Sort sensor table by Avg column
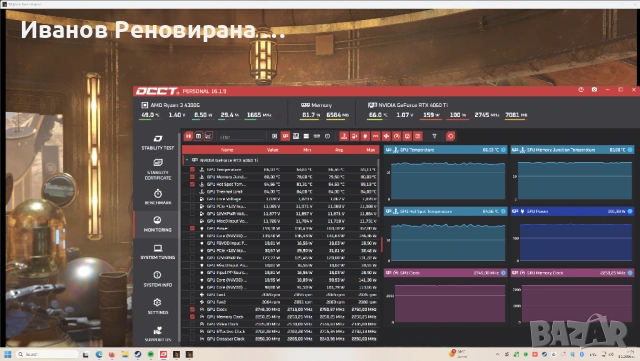The image size is (640, 361). click(x=339, y=150)
